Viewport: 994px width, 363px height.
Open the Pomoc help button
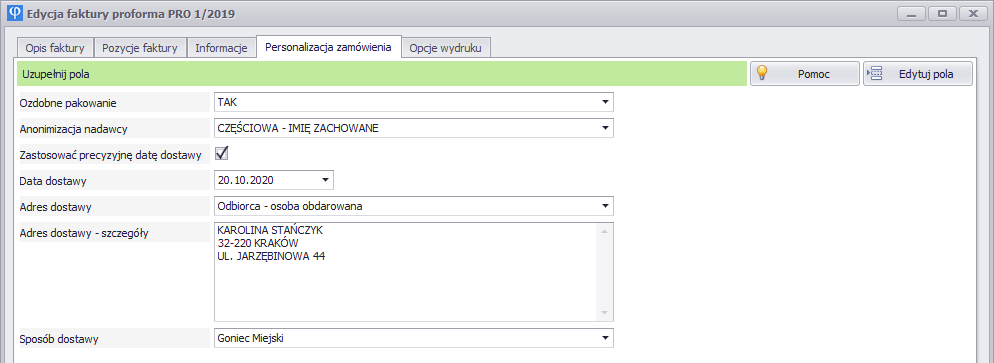(x=805, y=73)
